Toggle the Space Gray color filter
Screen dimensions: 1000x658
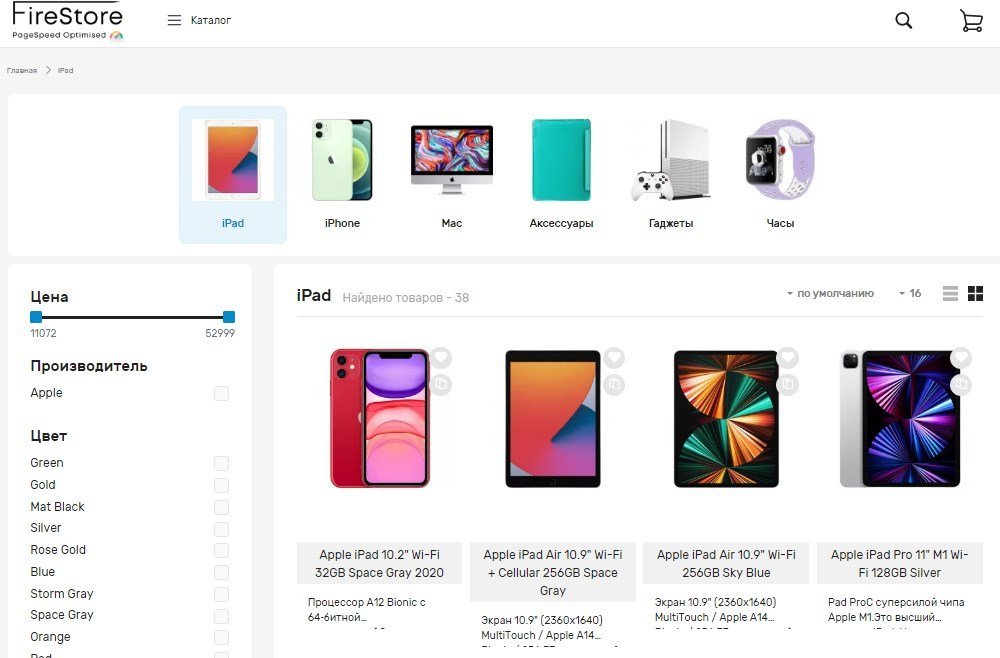coord(221,616)
